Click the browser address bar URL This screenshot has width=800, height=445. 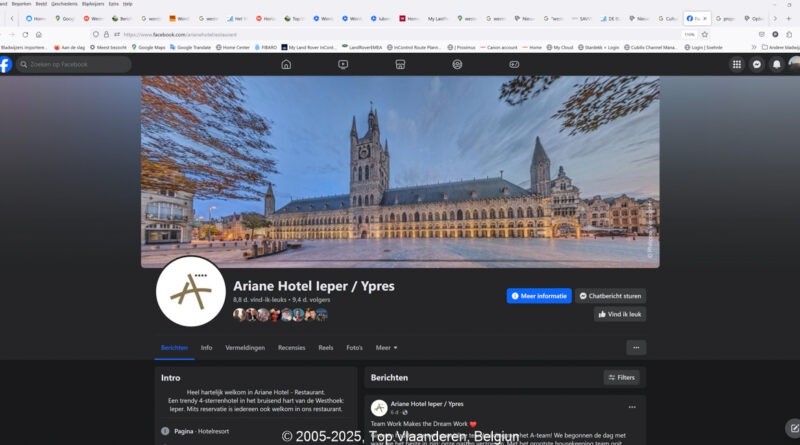pos(180,35)
